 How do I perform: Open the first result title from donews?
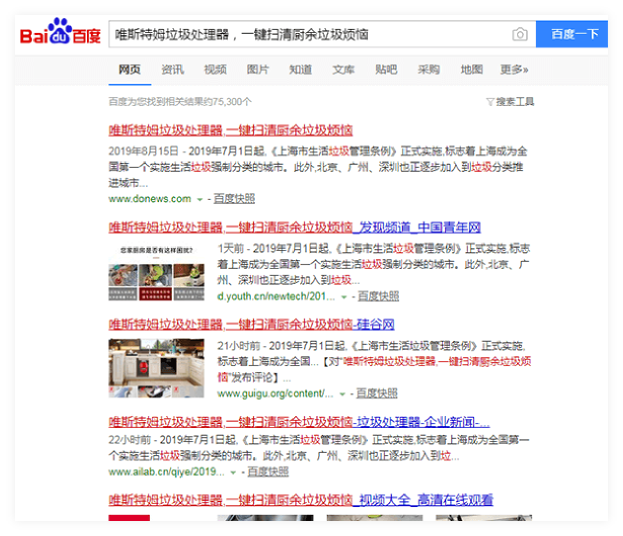click(x=230, y=130)
